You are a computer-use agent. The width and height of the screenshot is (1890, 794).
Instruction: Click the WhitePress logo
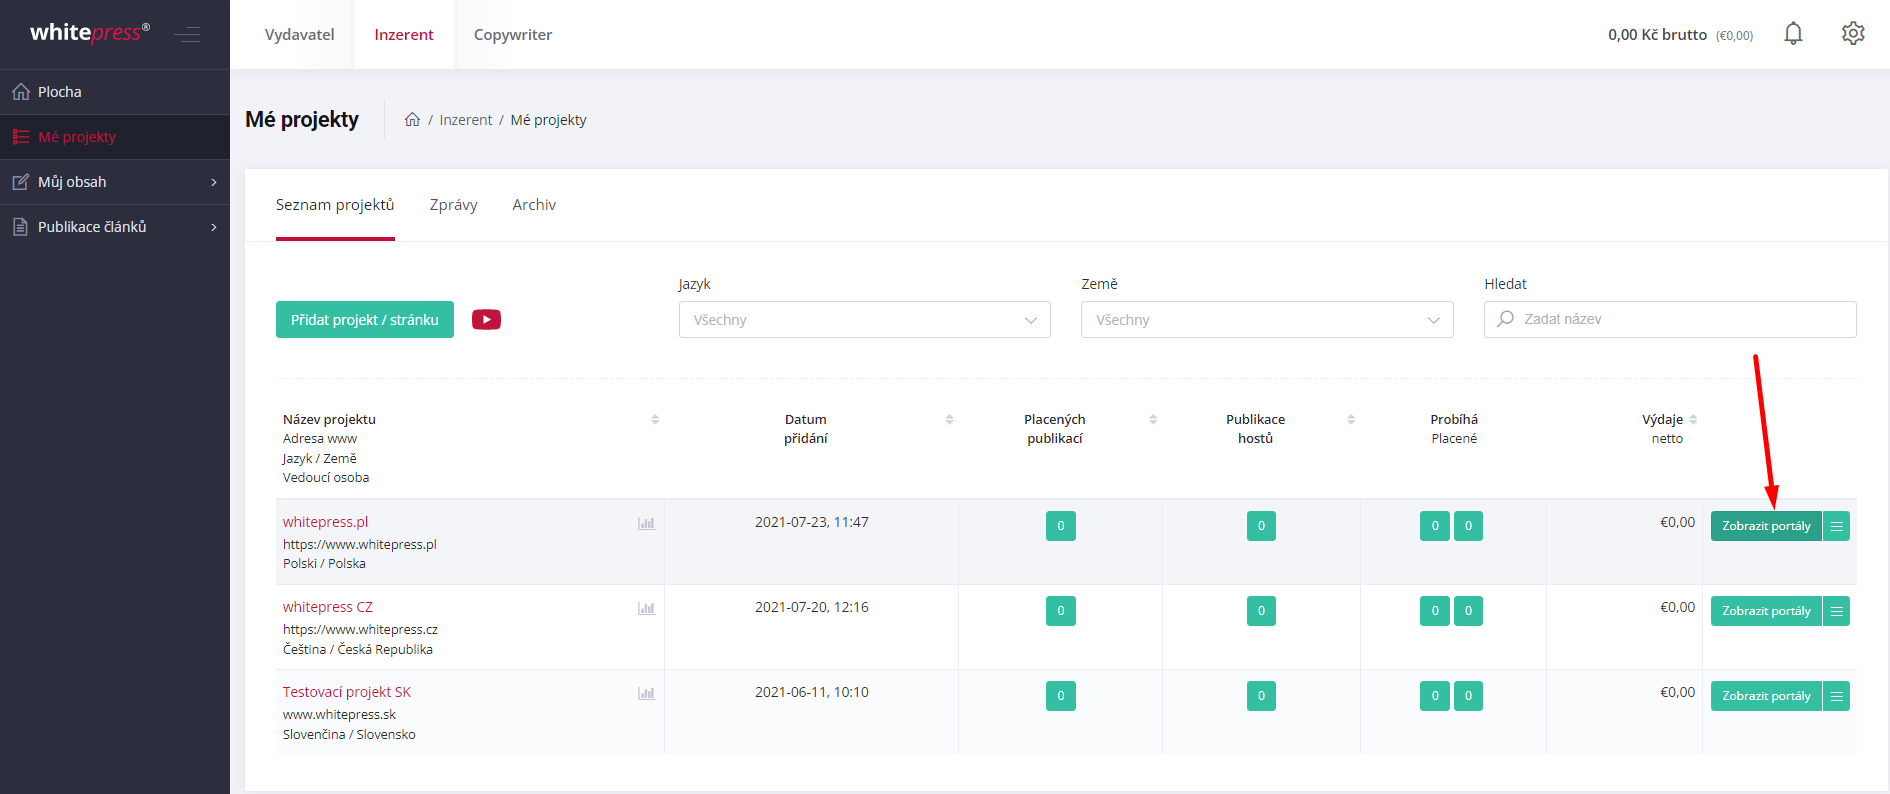90,33
